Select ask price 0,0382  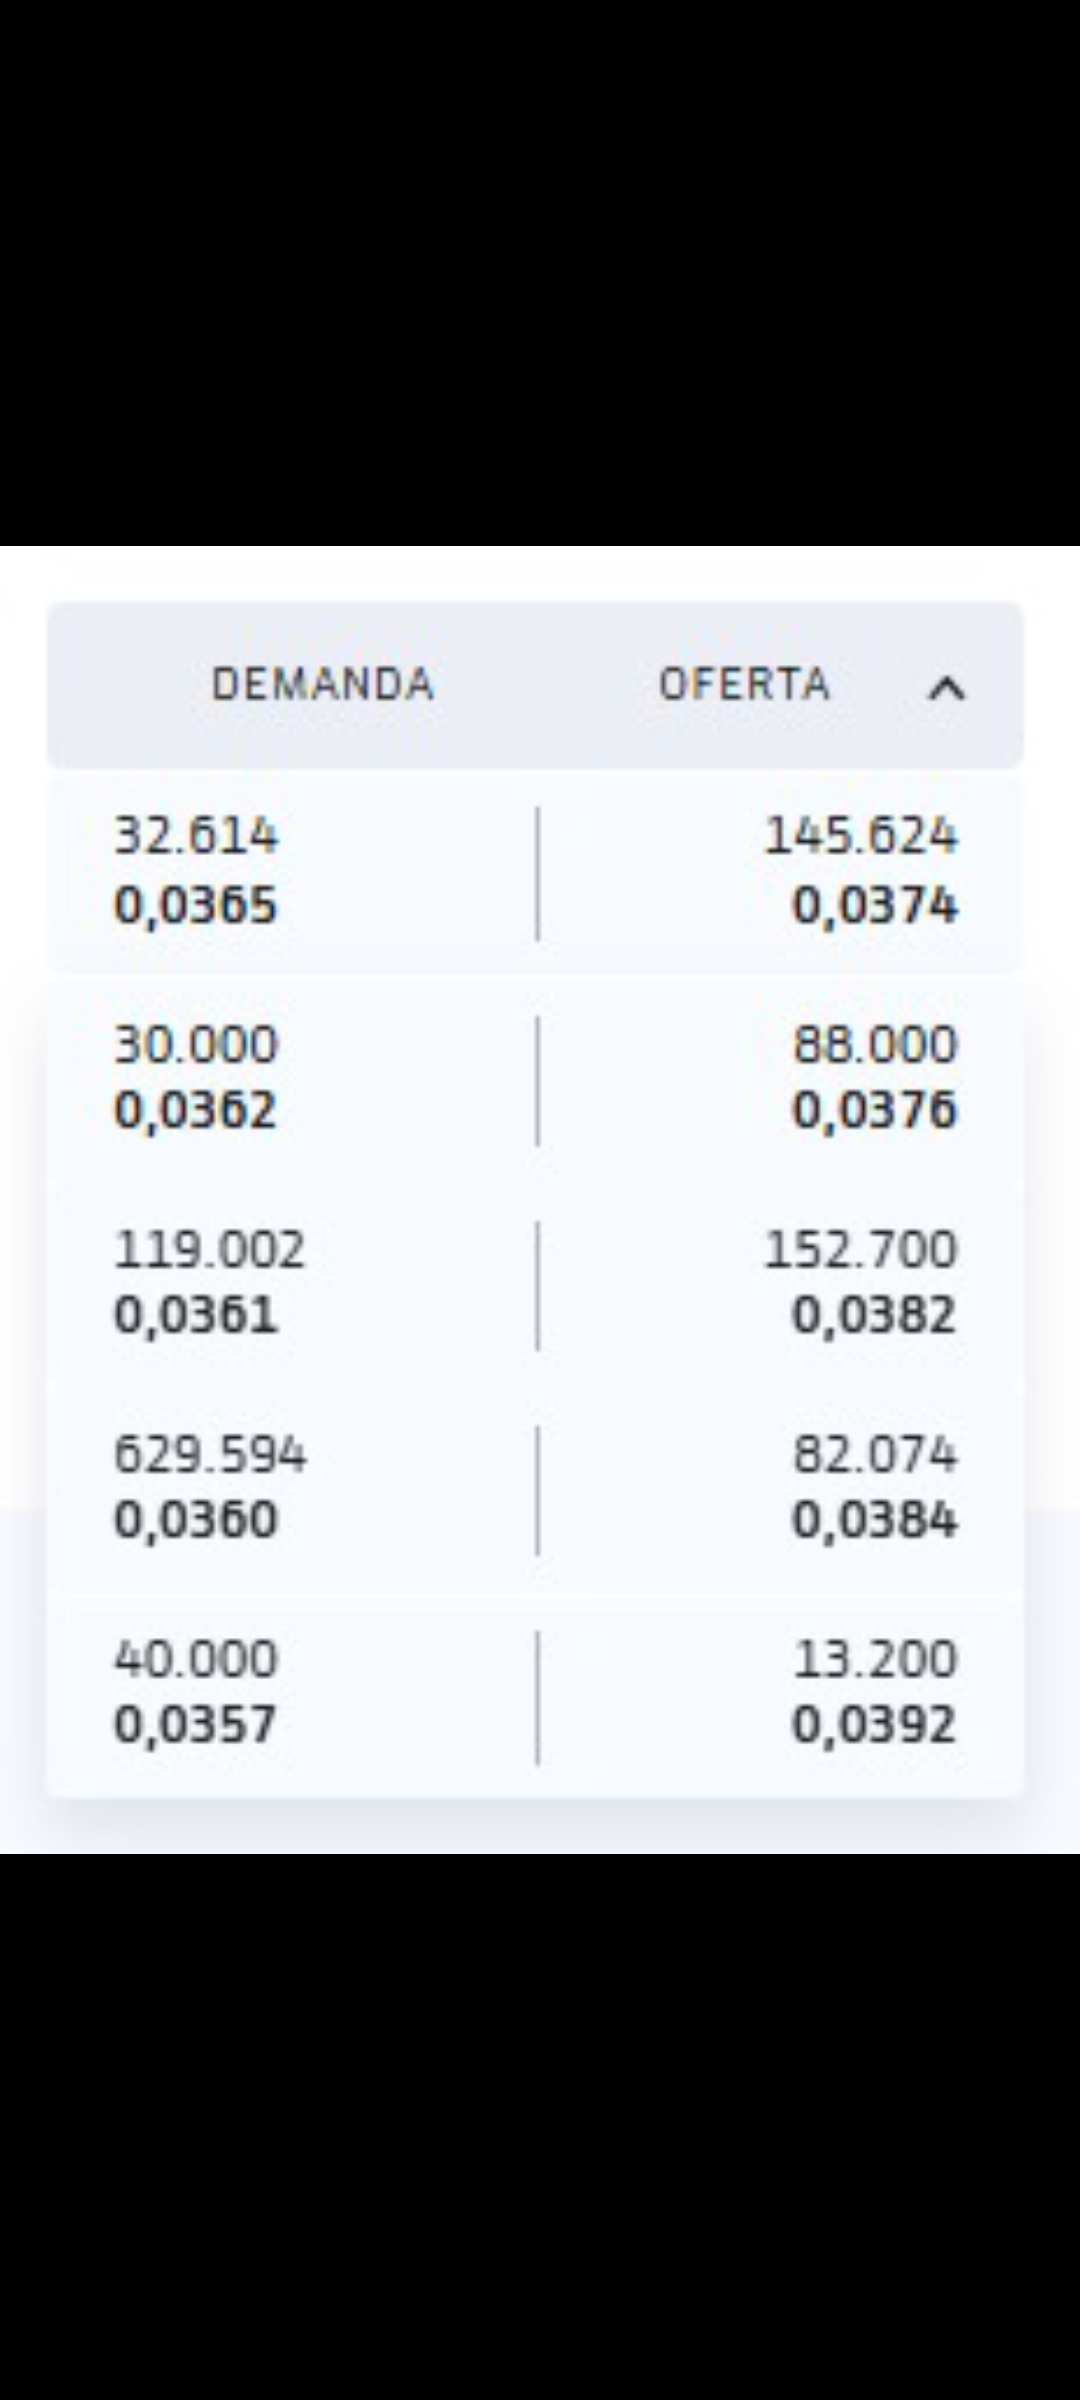(875, 1315)
